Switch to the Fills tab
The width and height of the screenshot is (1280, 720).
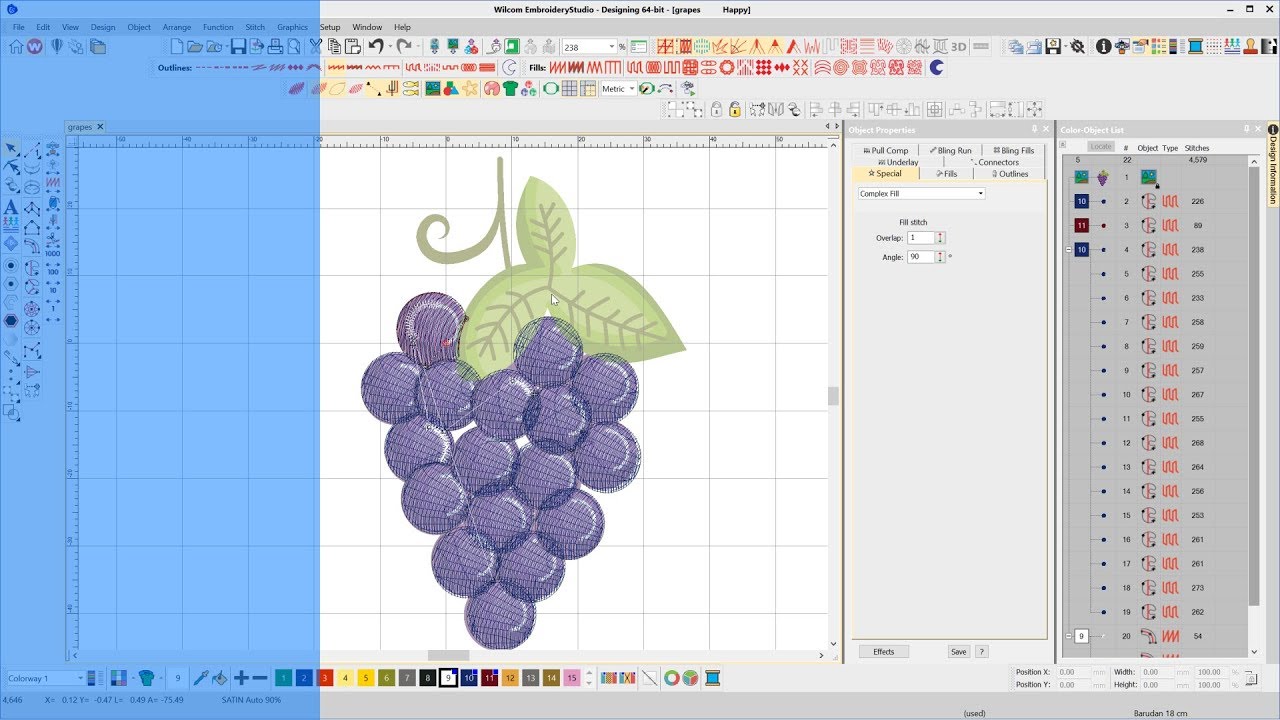947,174
